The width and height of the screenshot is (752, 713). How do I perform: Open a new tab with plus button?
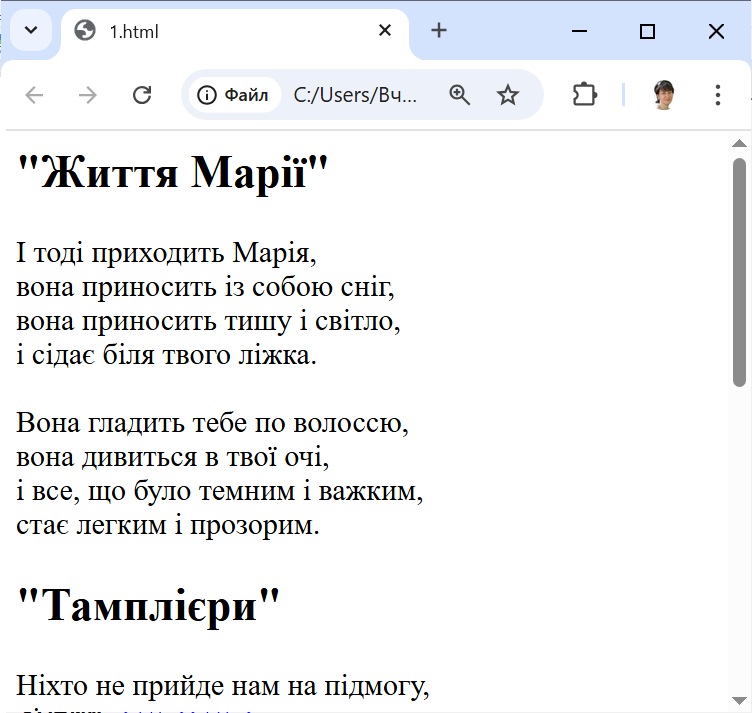439,31
